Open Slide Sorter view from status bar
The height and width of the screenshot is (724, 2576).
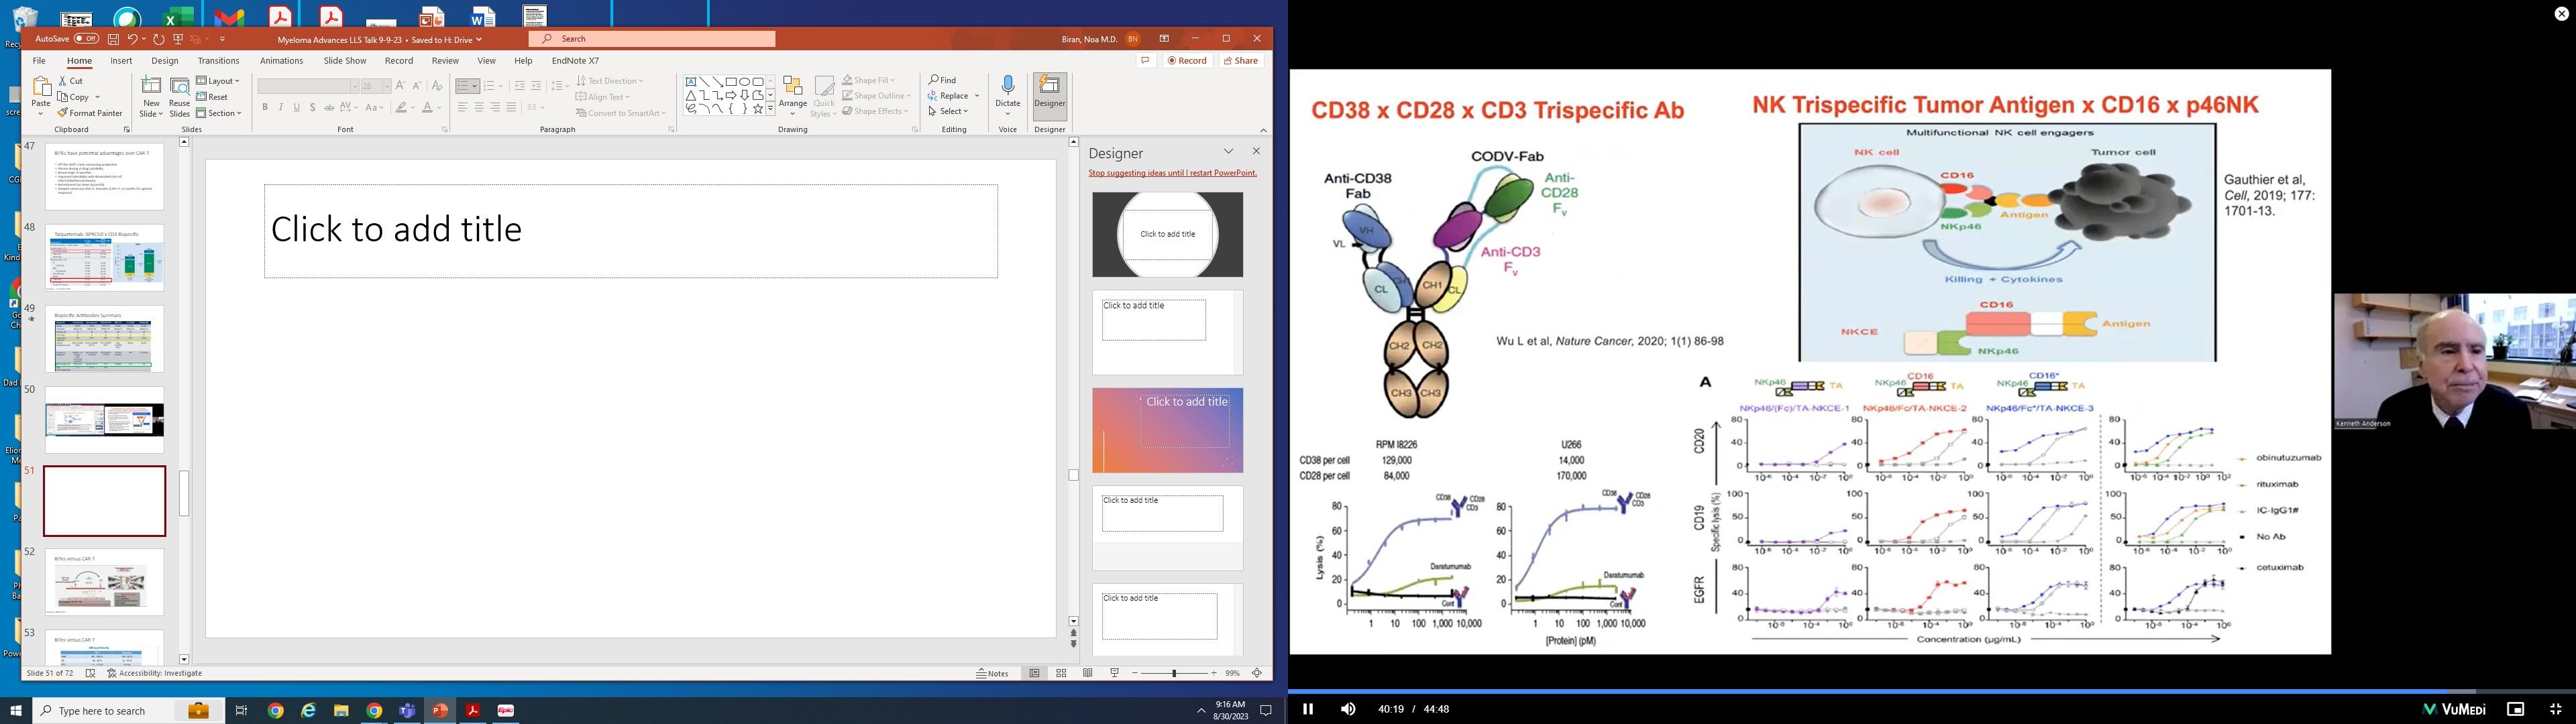click(1061, 673)
